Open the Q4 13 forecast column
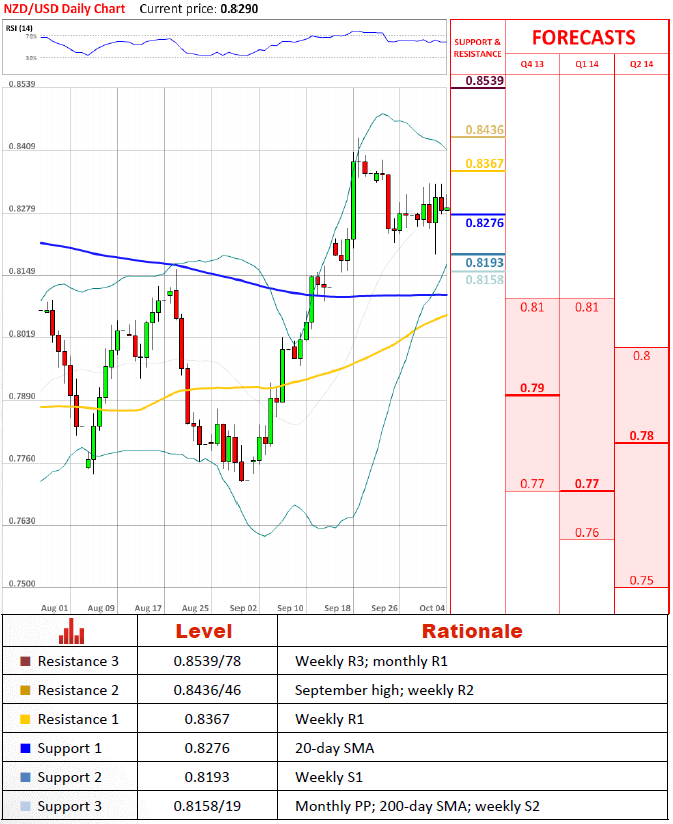673x824 pixels. [532, 63]
